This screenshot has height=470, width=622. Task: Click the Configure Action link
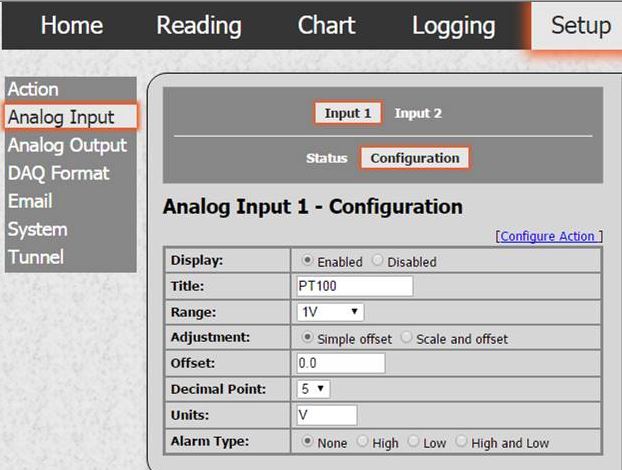click(550, 236)
